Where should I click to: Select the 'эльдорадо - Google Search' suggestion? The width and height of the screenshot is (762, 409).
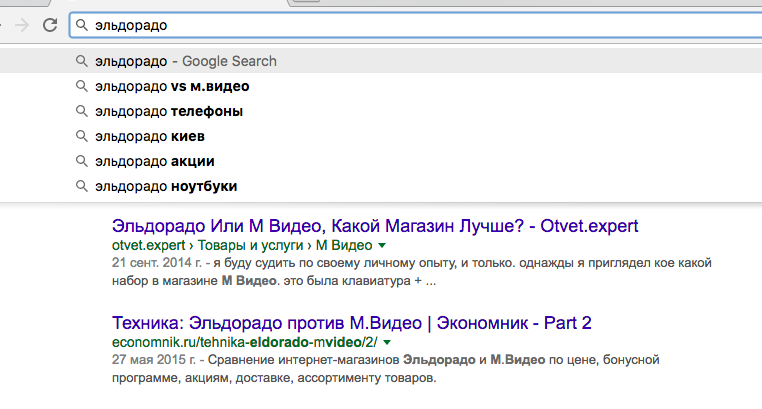186,61
